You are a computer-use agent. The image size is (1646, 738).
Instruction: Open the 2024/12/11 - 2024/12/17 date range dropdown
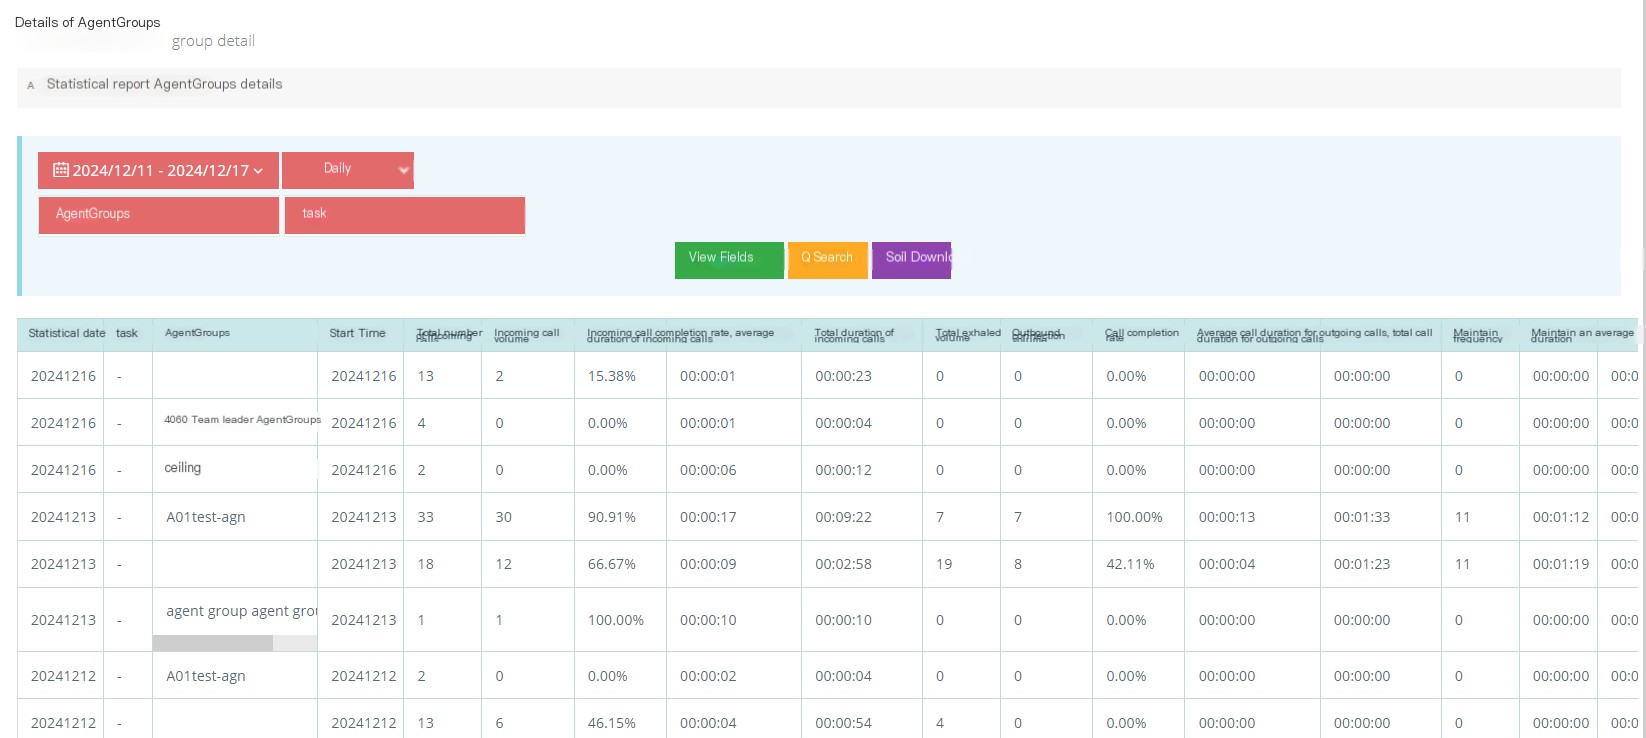coord(158,170)
